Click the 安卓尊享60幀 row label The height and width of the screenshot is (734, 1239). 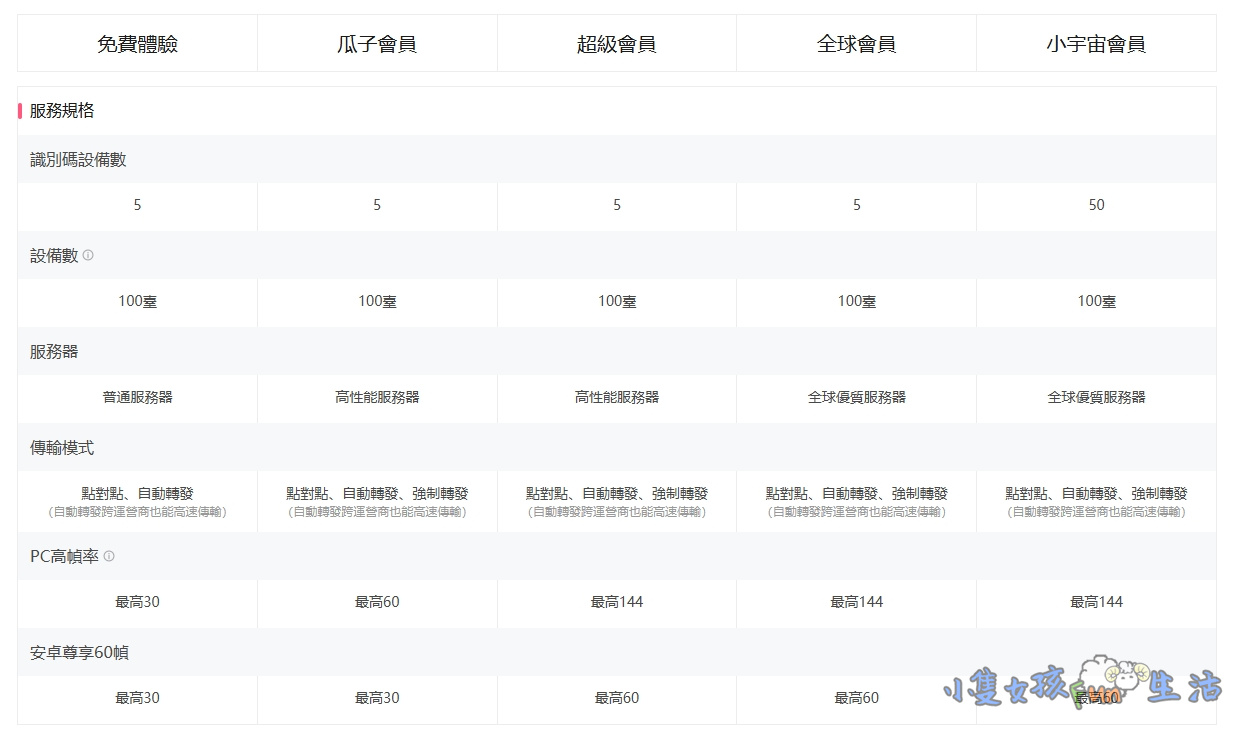click(79, 653)
